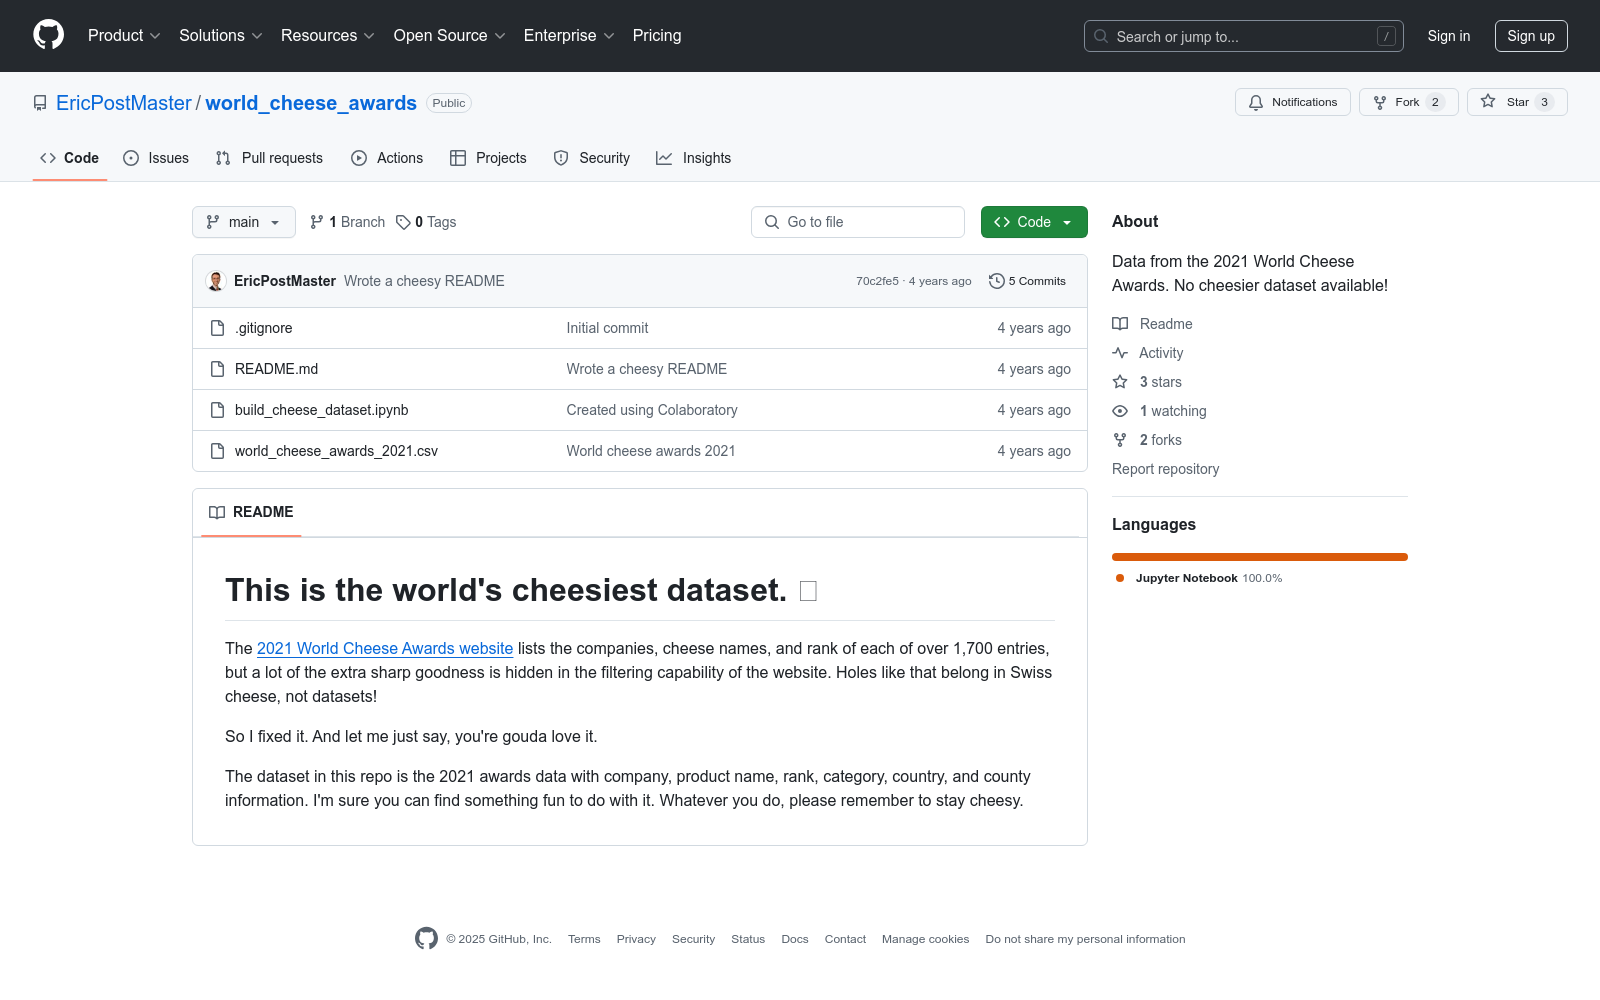Screen dimensions: 1600x1000
Task: Click the tag icon beside 0 Tags
Action: 403,222
